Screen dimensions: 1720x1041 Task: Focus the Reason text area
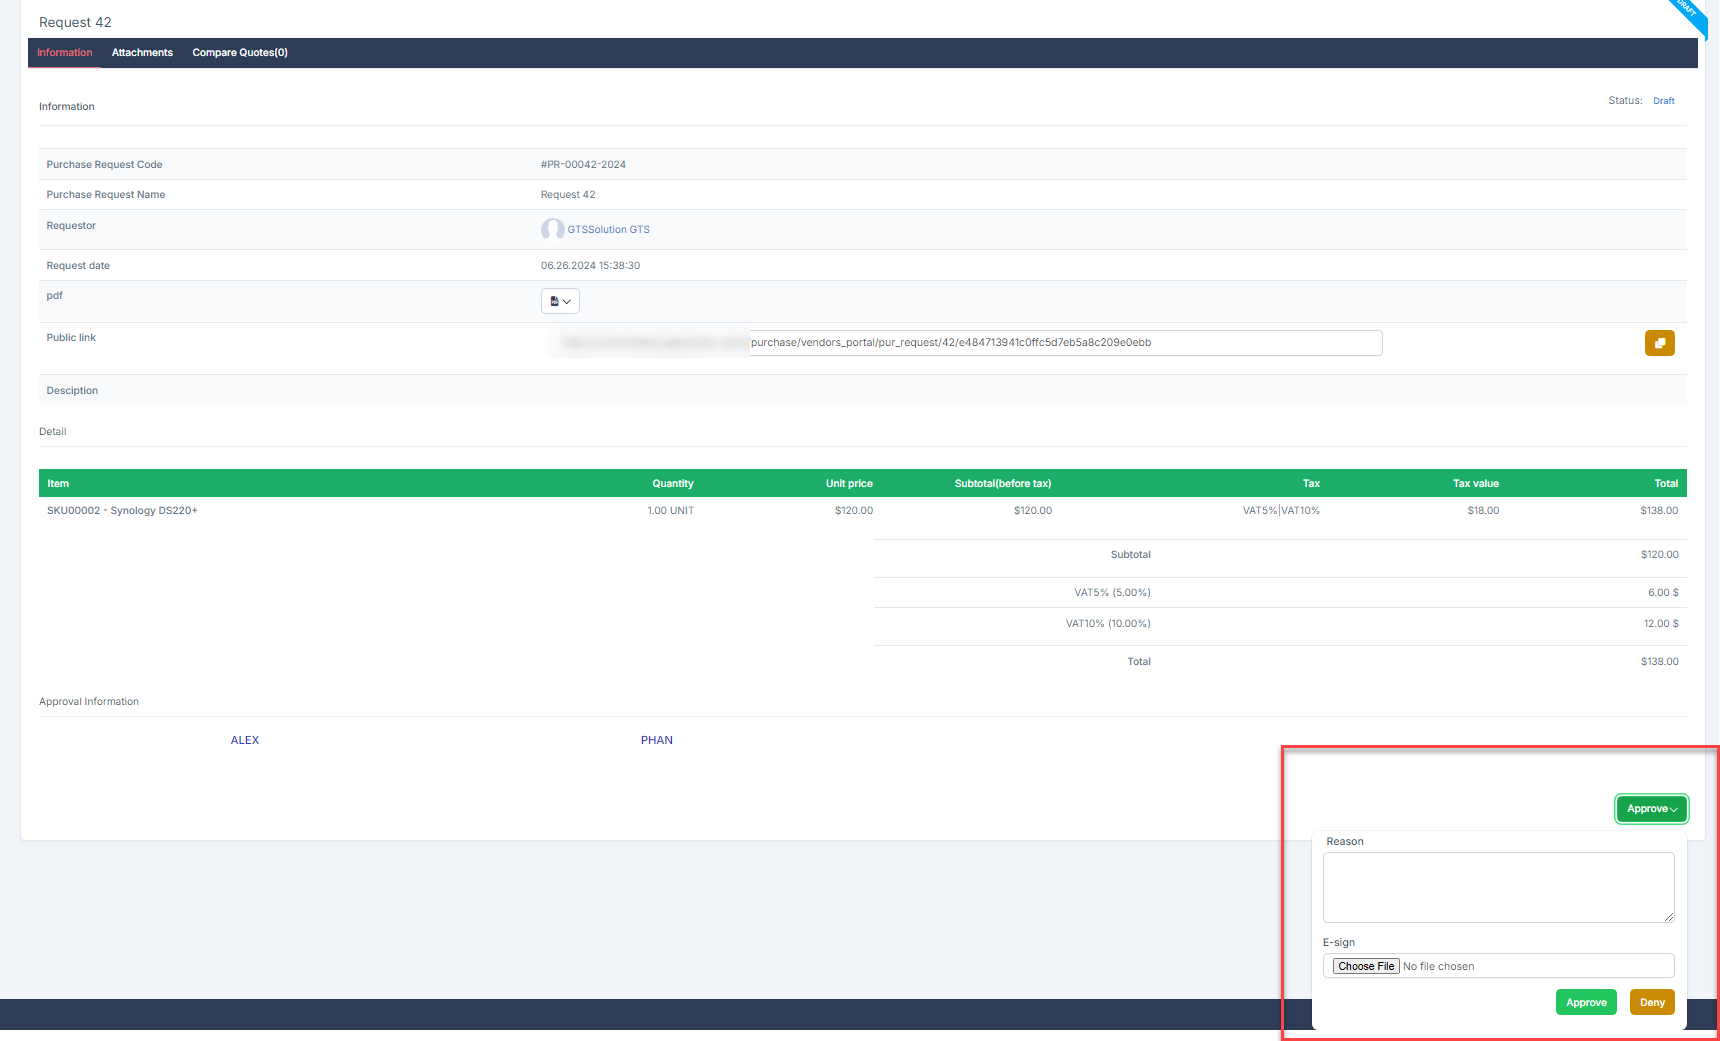pyautogui.click(x=1497, y=887)
